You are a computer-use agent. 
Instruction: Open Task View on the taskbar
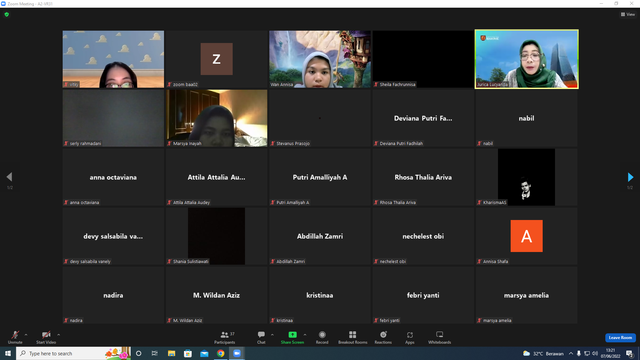(155, 353)
